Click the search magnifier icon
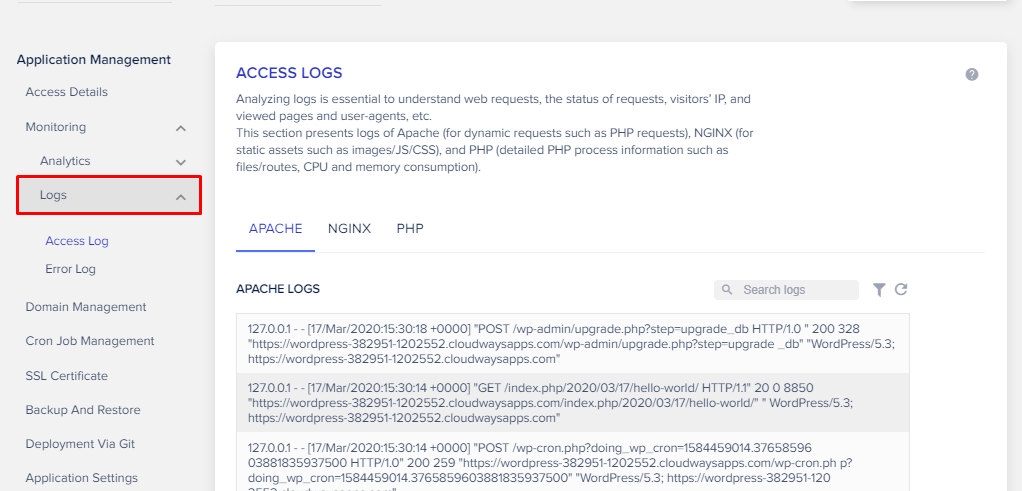The height and width of the screenshot is (491, 1022). coord(728,290)
